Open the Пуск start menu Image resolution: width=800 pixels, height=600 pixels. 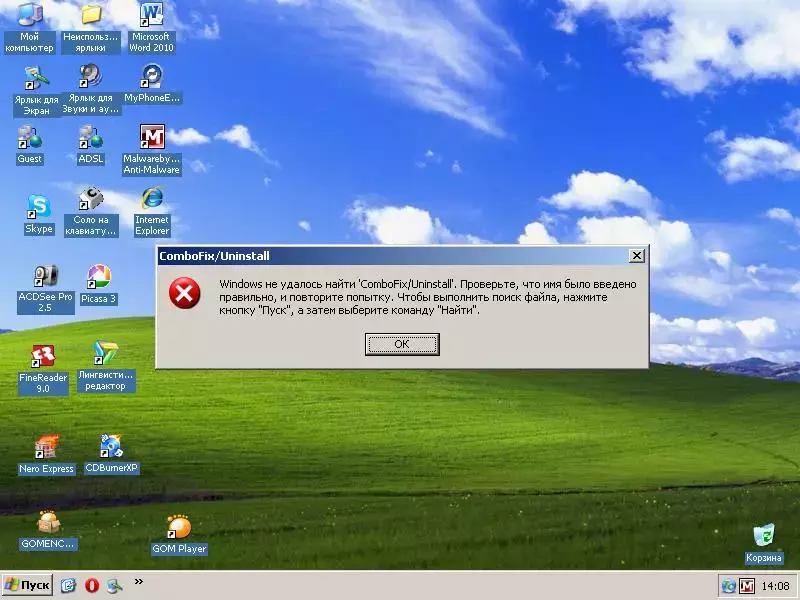[x=27, y=585]
